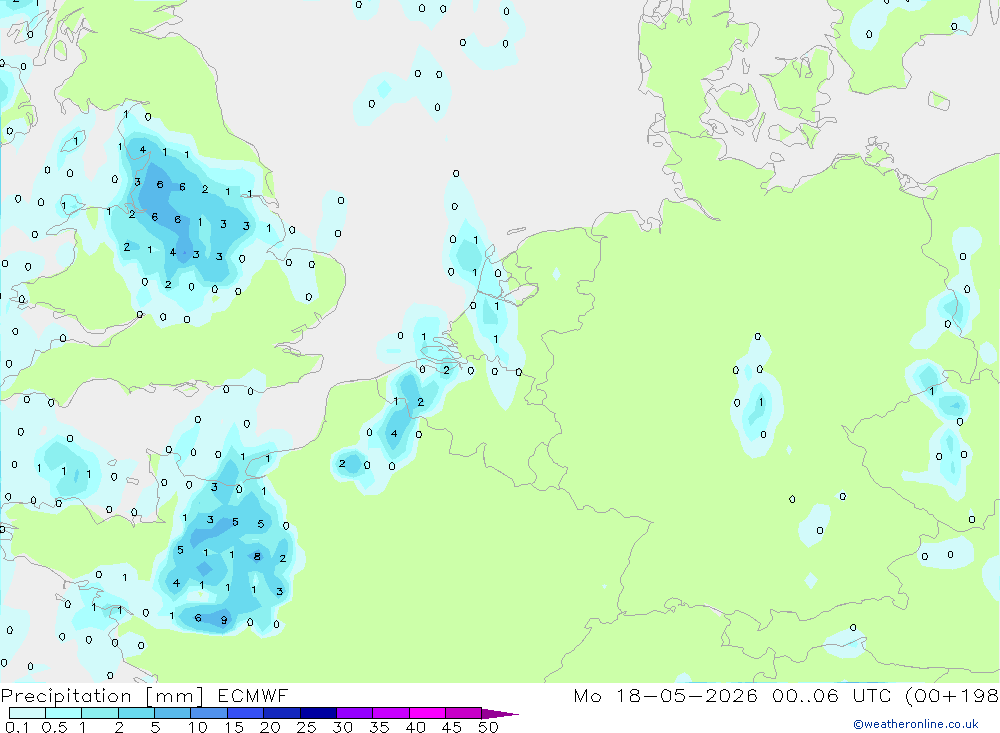Click the legend arrow tip above 50 mm
This screenshot has width=1000, height=733.
point(500,713)
